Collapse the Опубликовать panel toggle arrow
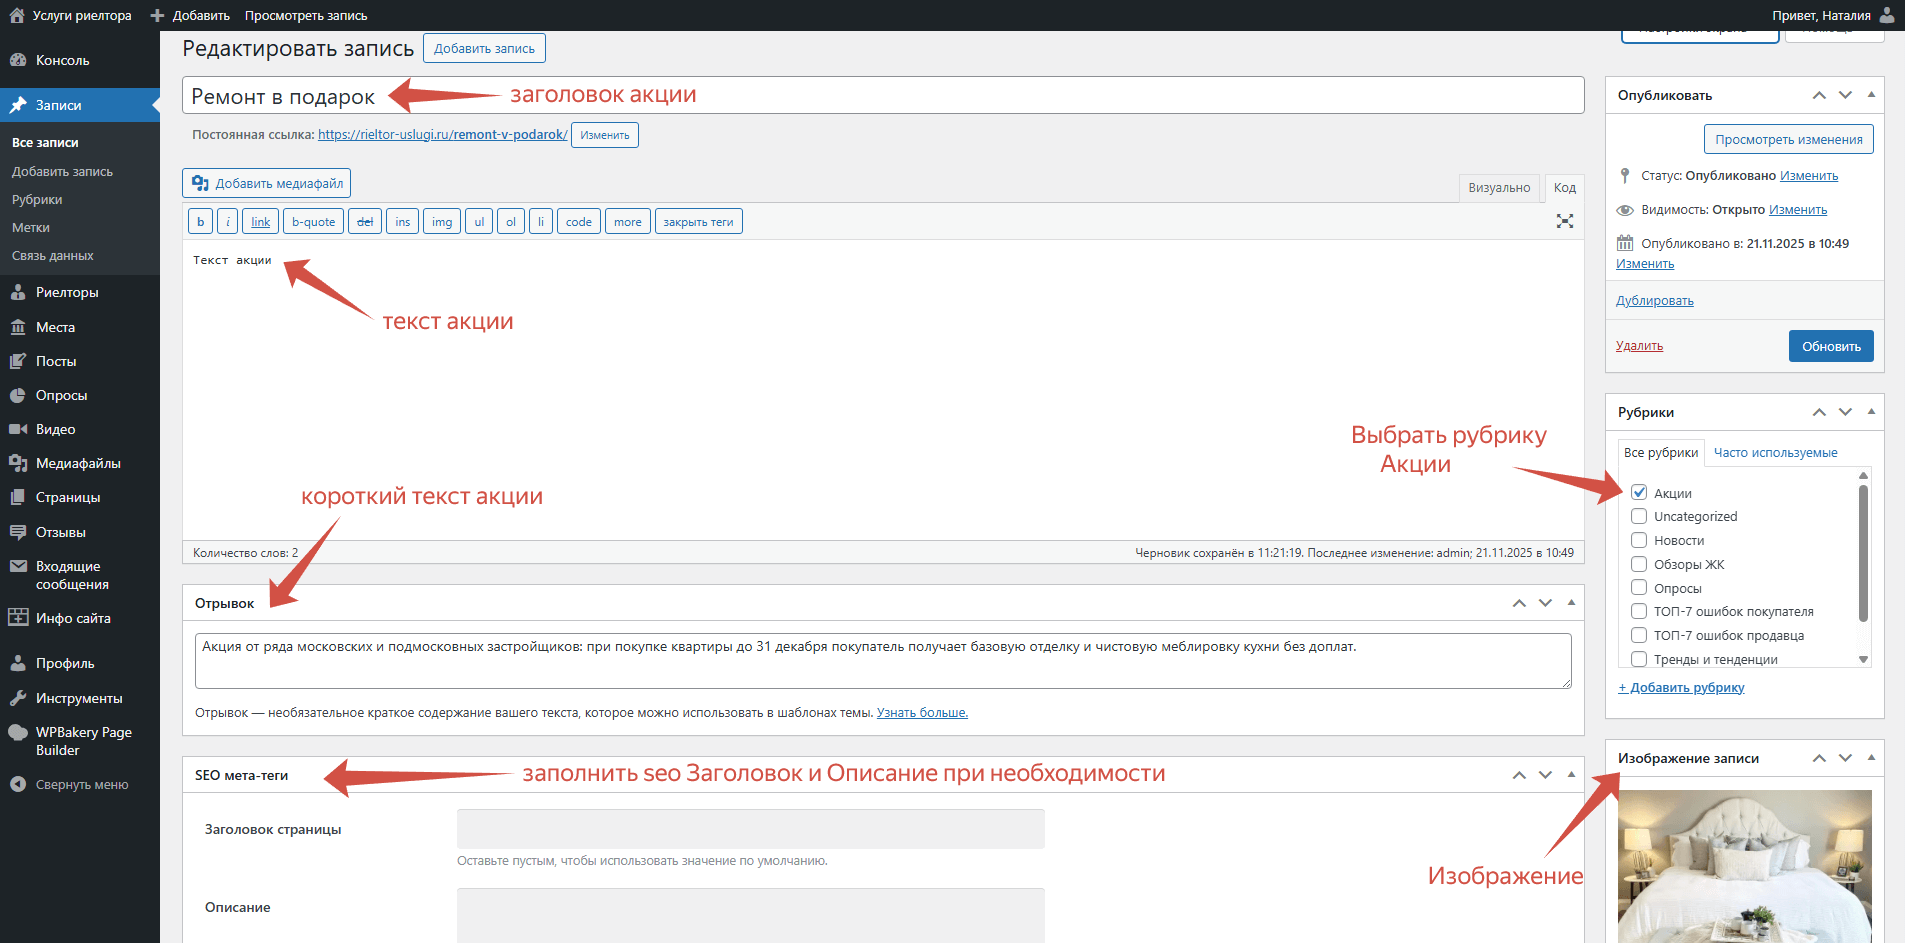Image resolution: width=1907 pixels, height=943 pixels. (1871, 95)
